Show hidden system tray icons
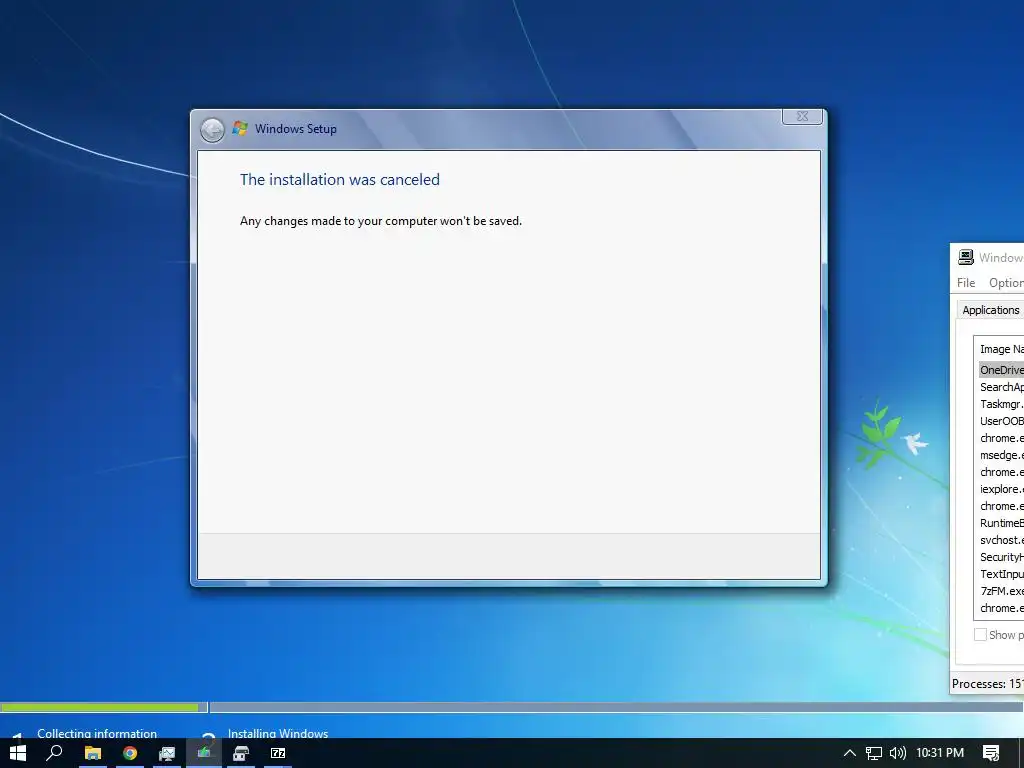1024x768 pixels. [850, 753]
